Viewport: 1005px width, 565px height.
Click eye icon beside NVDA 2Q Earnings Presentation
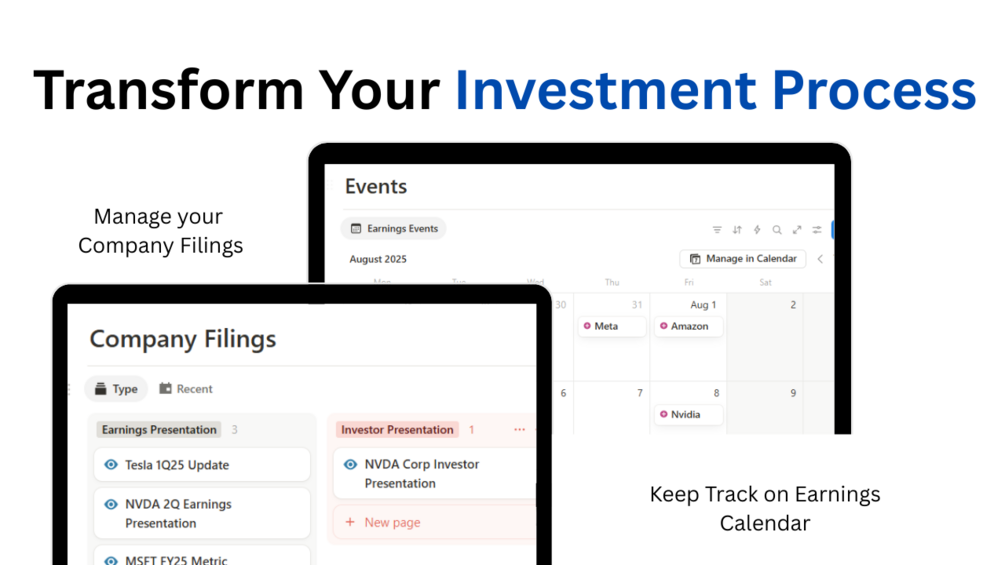(x=111, y=504)
